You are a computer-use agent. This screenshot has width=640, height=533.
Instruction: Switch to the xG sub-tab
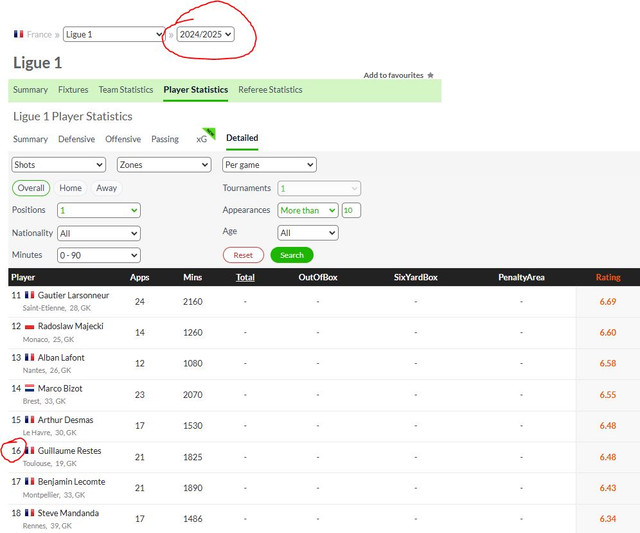(x=202, y=139)
